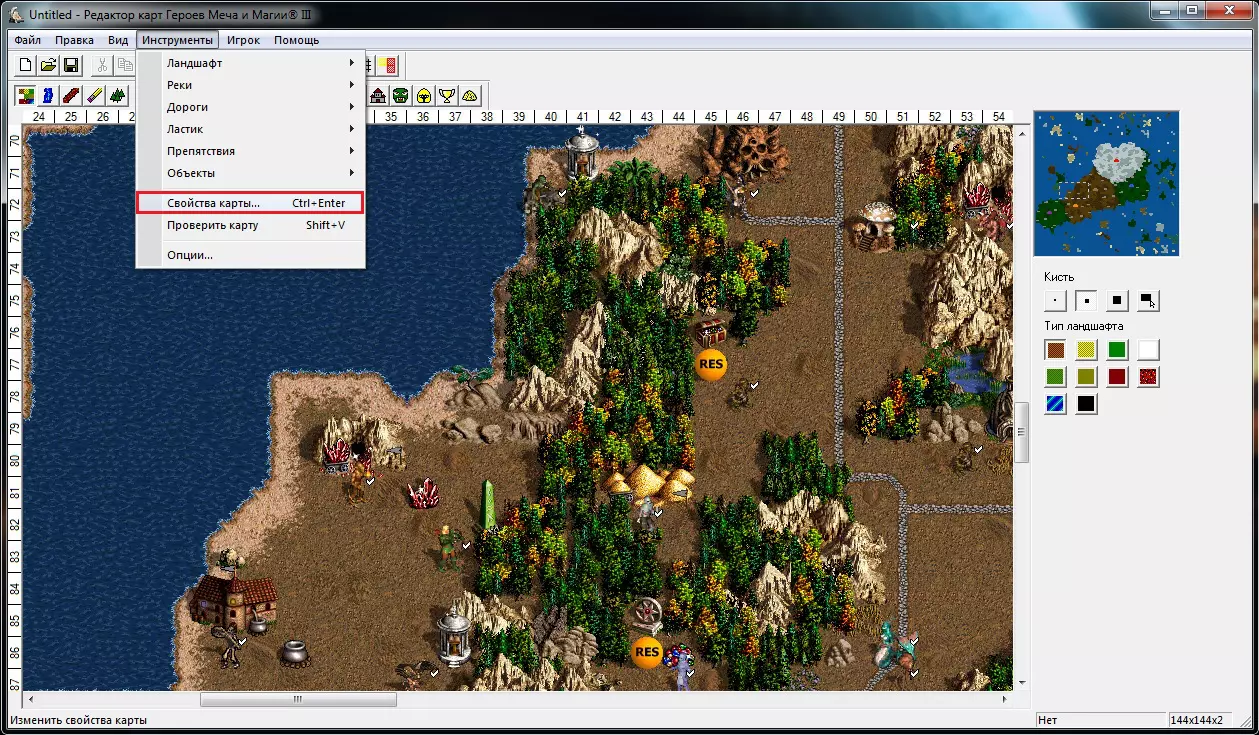Expand the Дороги submenu

coord(251,107)
